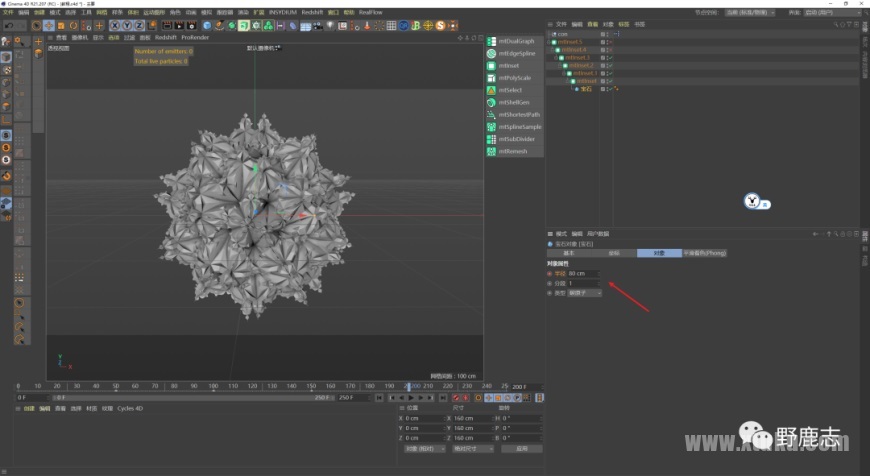Click the Undo arrow icon
This screenshot has height=476, width=870.
9,26
